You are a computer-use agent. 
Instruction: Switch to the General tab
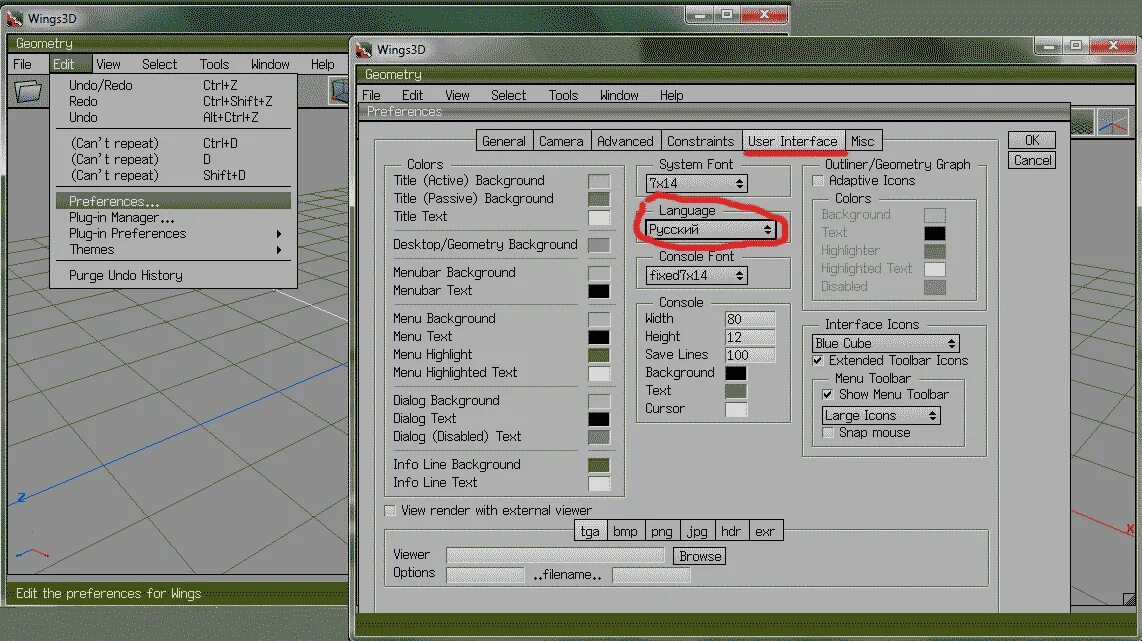pos(503,141)
